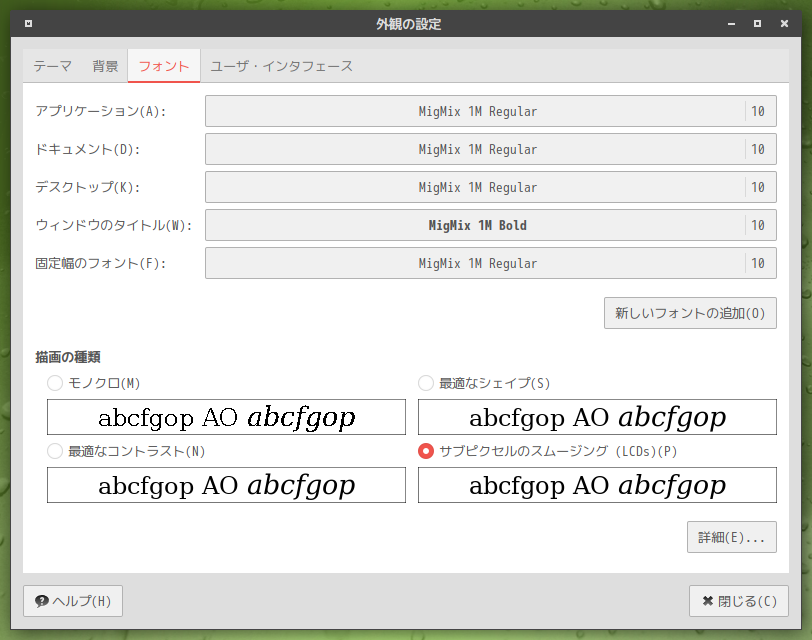Maximize the 外観の設定 window
The height and width of the screenshot is (640, 812).
[758, 24]
